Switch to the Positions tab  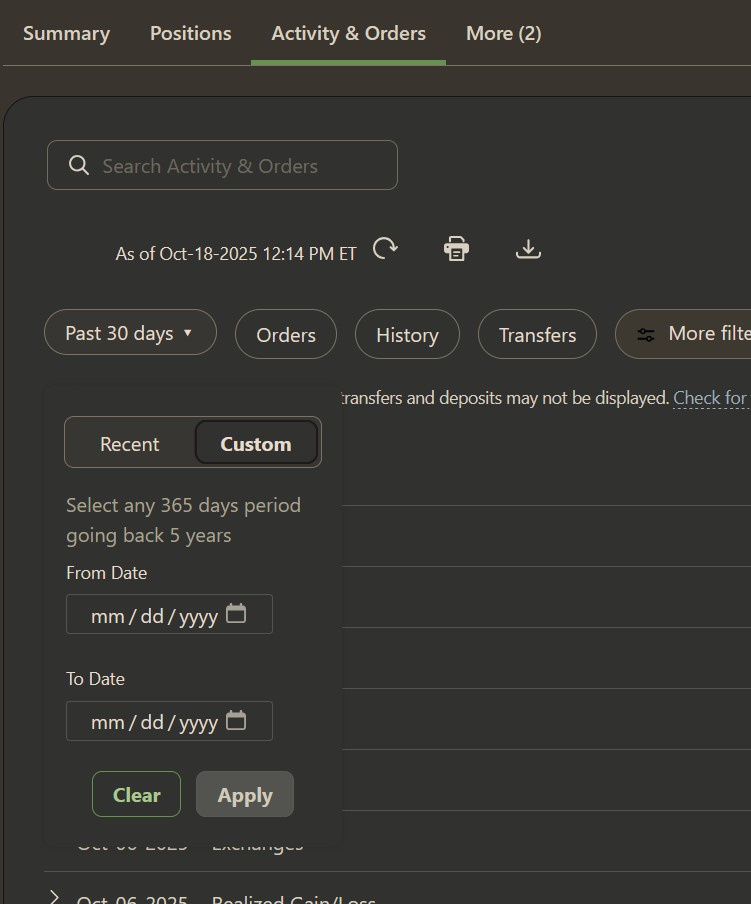pos(191,33)
